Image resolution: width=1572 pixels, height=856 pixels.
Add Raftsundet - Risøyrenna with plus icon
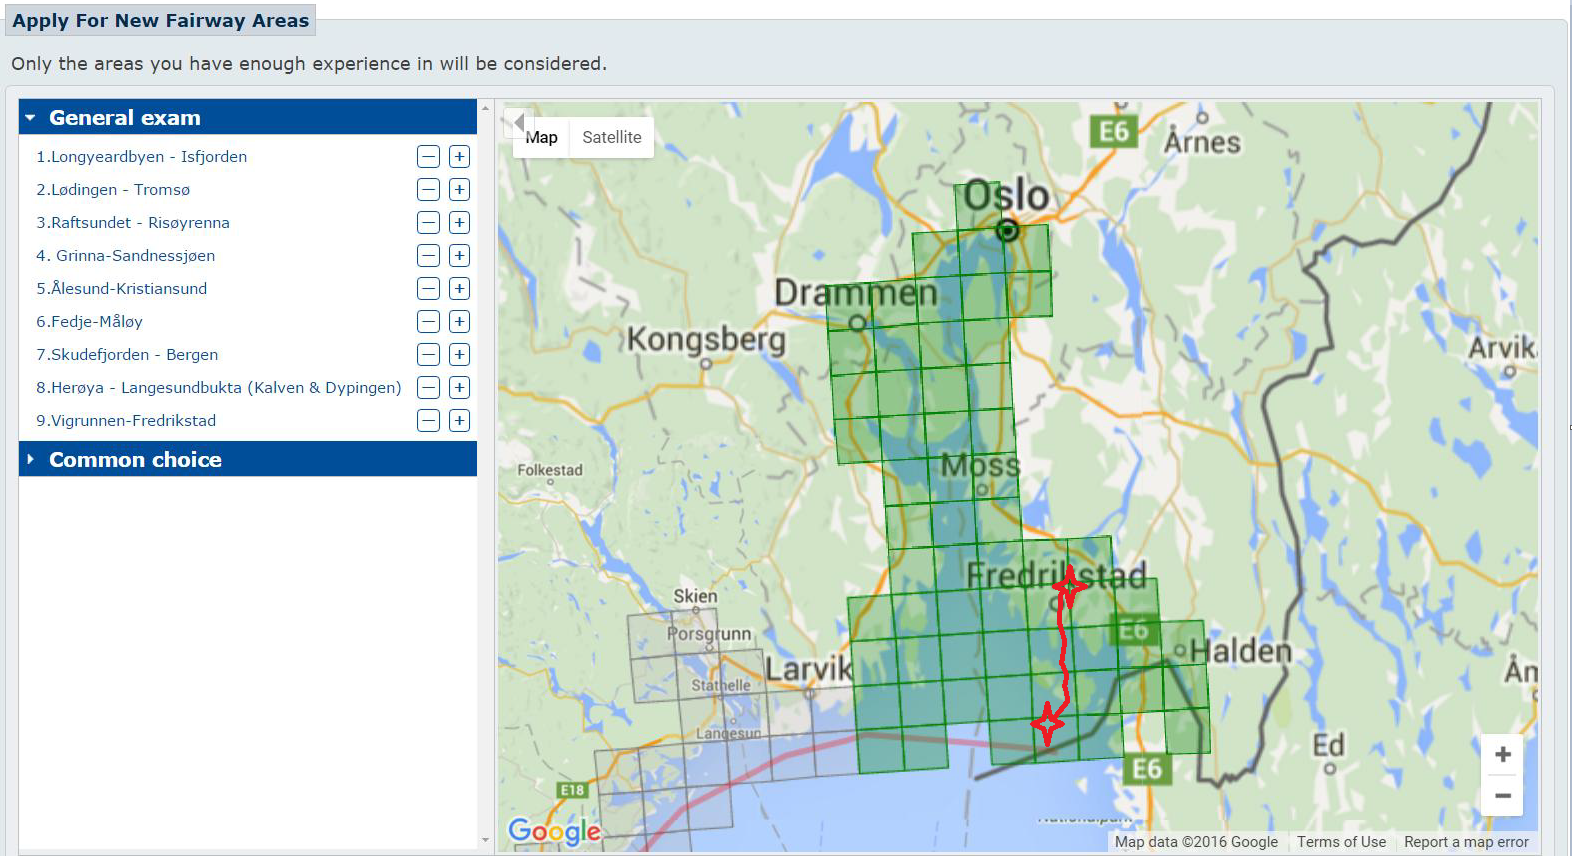coord(459,223)
